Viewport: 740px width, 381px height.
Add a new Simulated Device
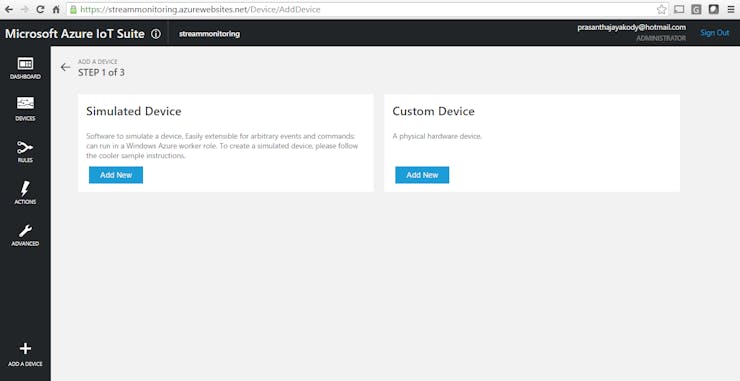click(x=116, y=175)
